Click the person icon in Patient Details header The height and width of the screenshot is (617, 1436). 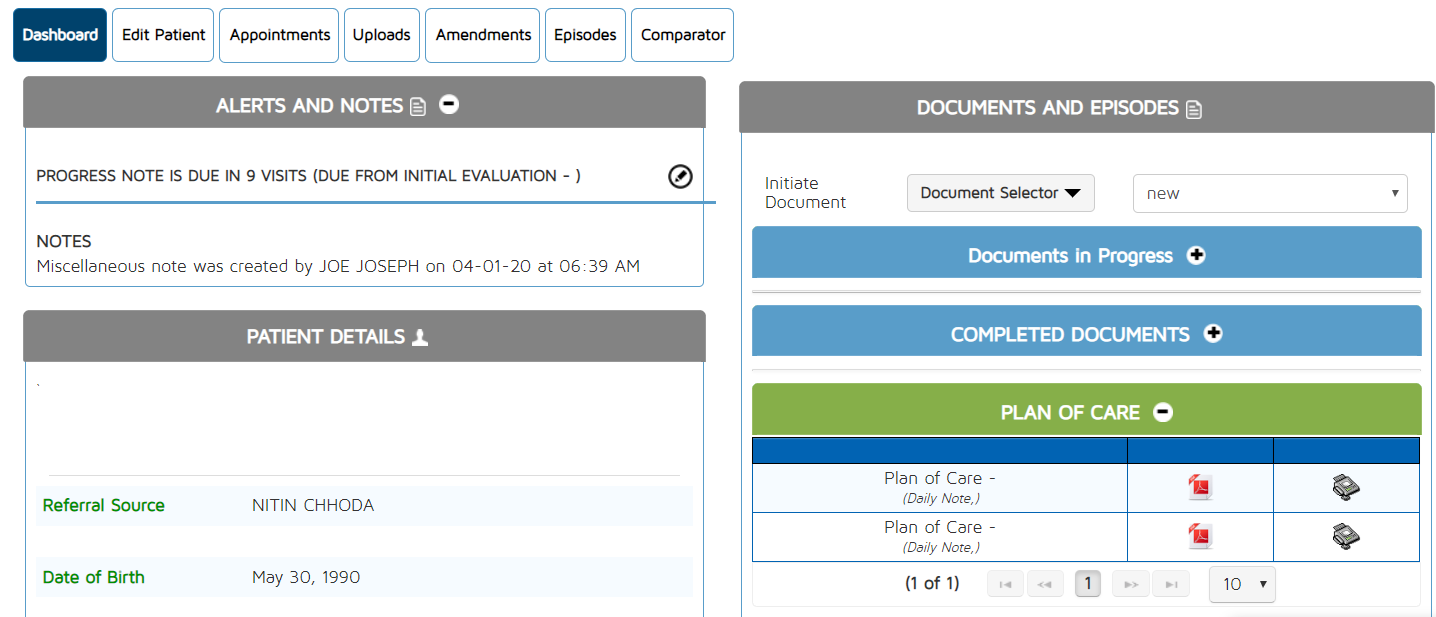pyautogui.click(x=420, y=337)
